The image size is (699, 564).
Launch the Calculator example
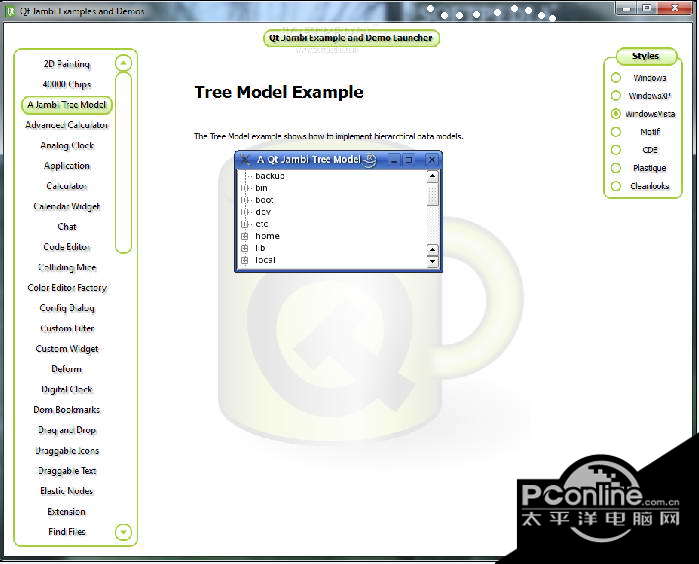[67, 186]
